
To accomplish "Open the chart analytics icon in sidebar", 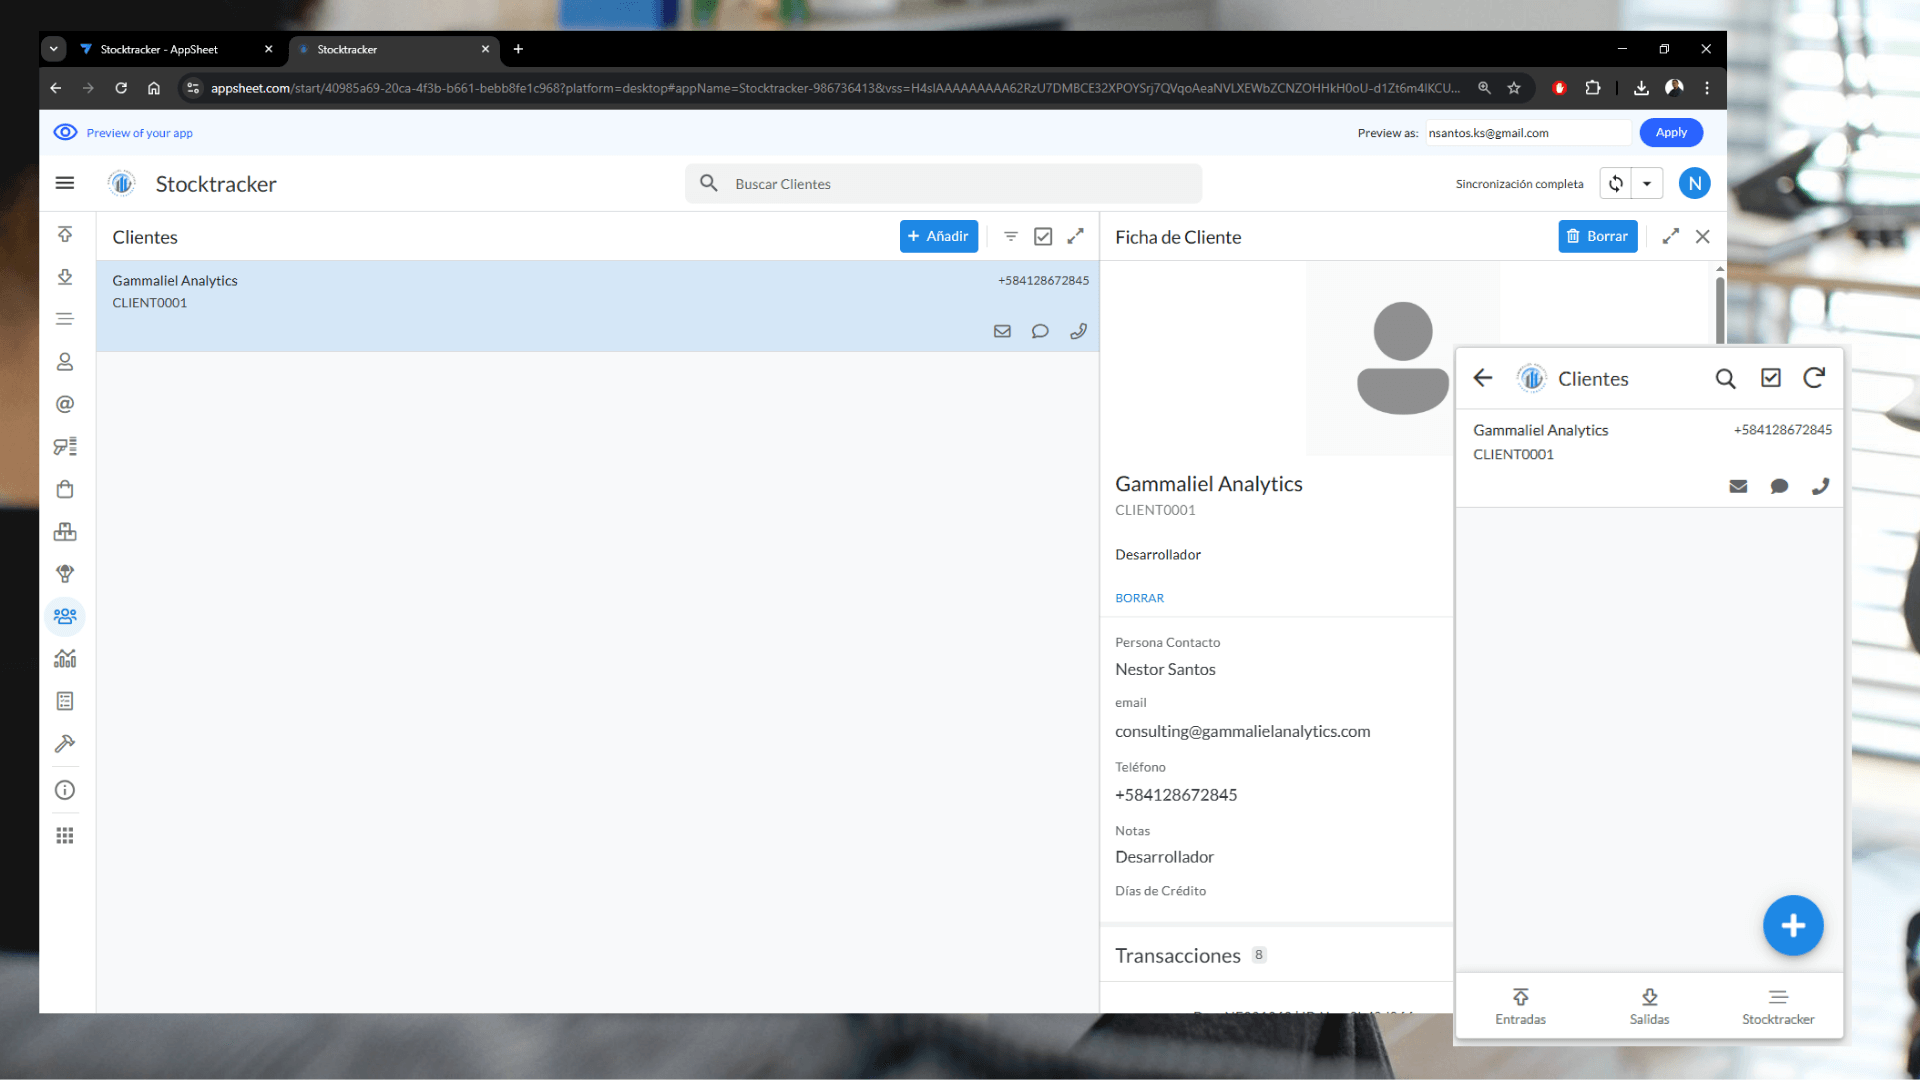I will point(65,659).
